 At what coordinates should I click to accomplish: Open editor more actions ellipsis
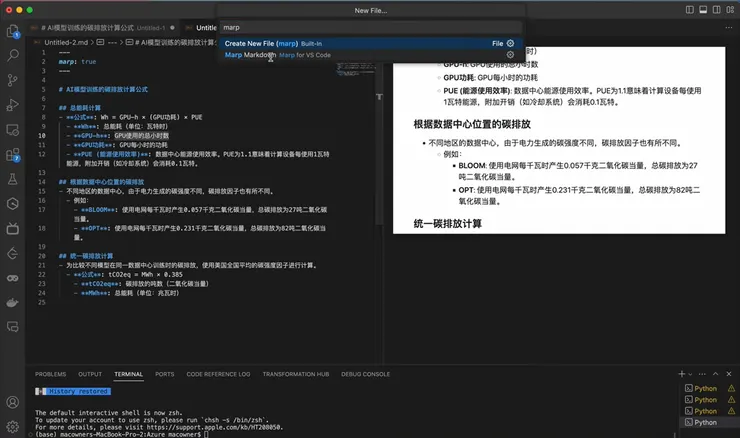[729, 27]
